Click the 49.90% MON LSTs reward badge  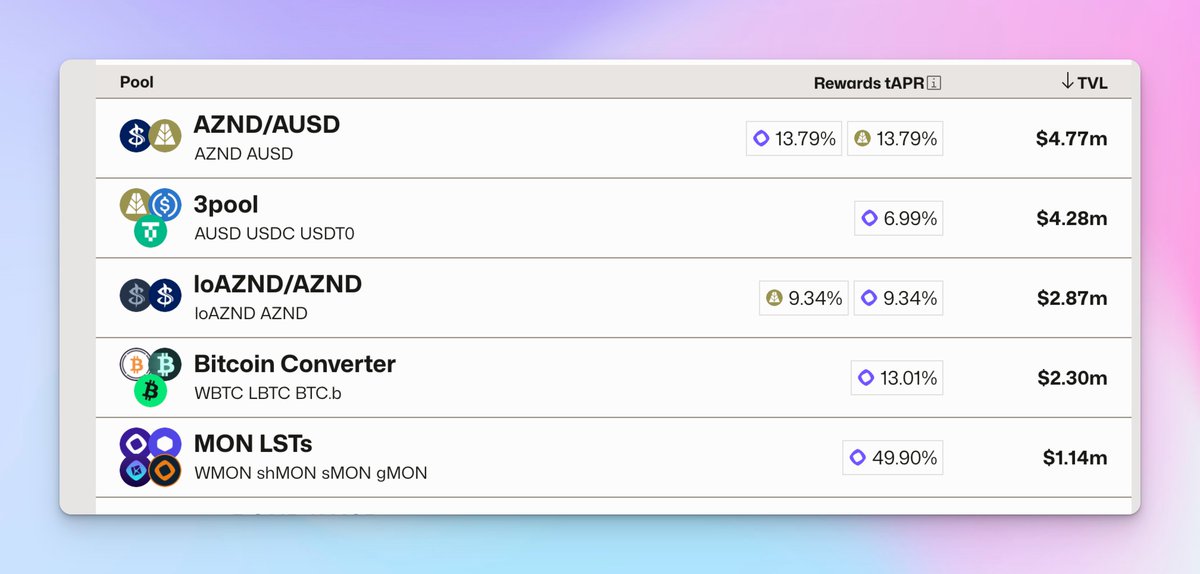pyautogui.click(x=893, y=458)
